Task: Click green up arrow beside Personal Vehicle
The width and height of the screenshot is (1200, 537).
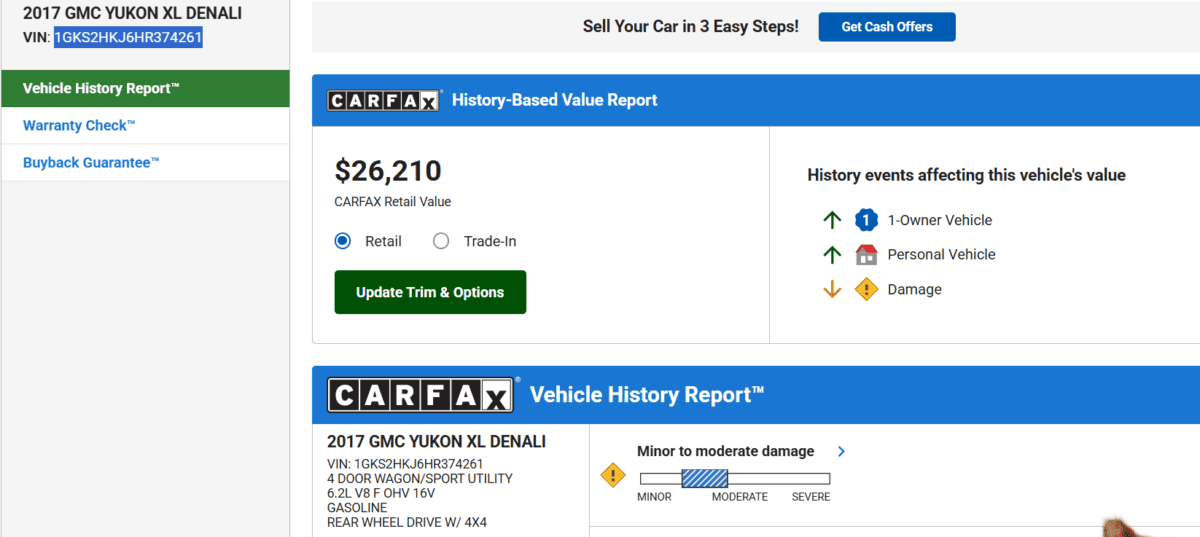Action: (832, 254)
